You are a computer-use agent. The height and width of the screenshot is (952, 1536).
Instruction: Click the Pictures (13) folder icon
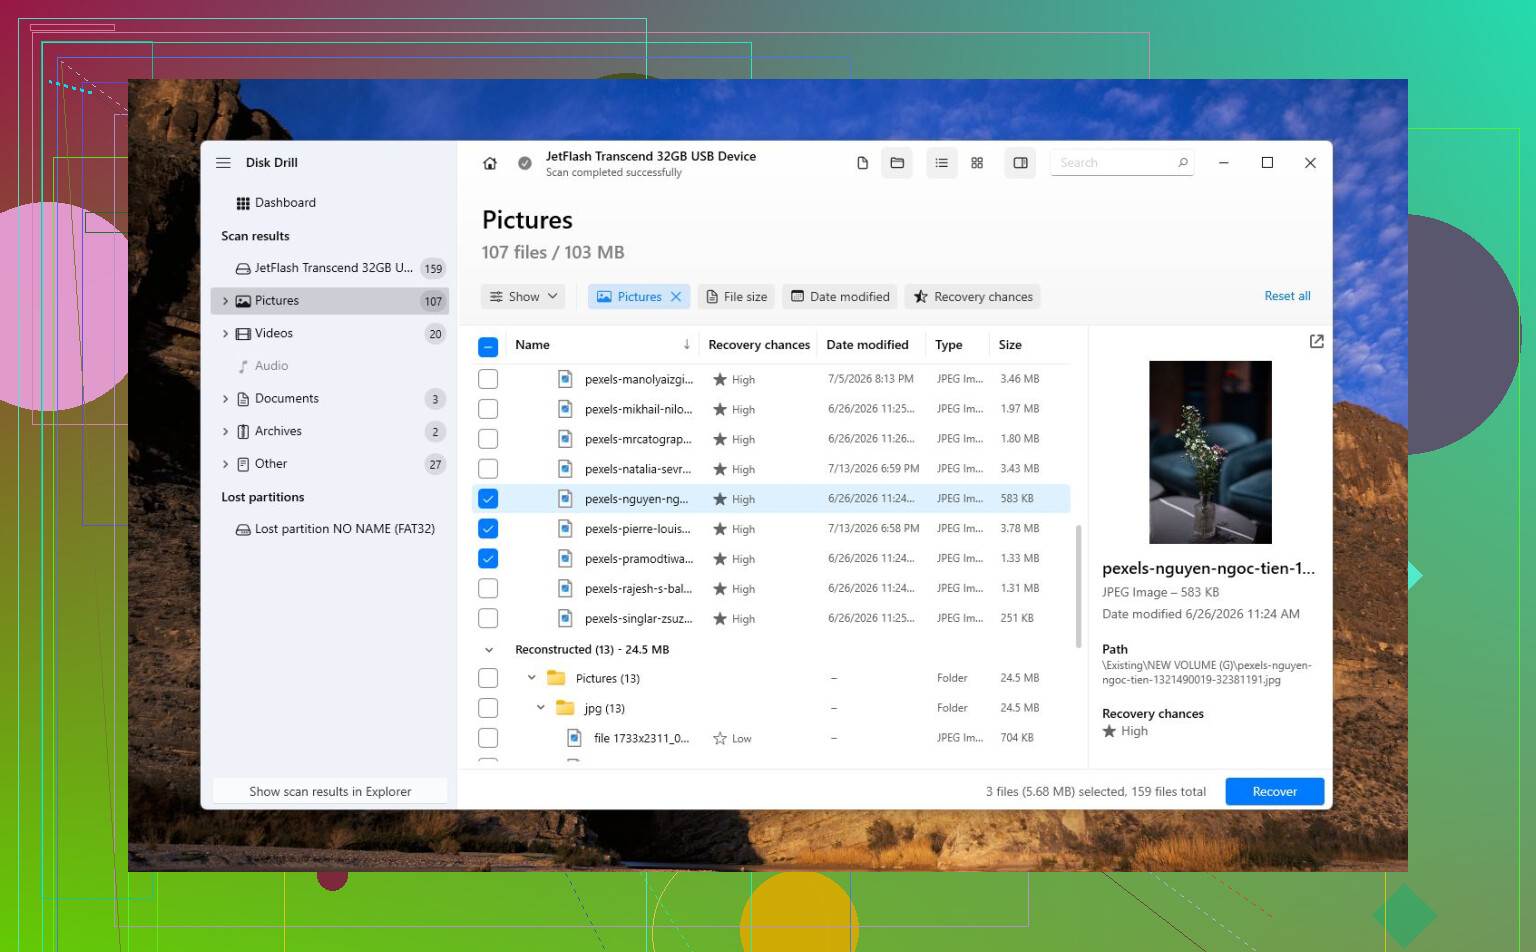click(x=557, y=678)
